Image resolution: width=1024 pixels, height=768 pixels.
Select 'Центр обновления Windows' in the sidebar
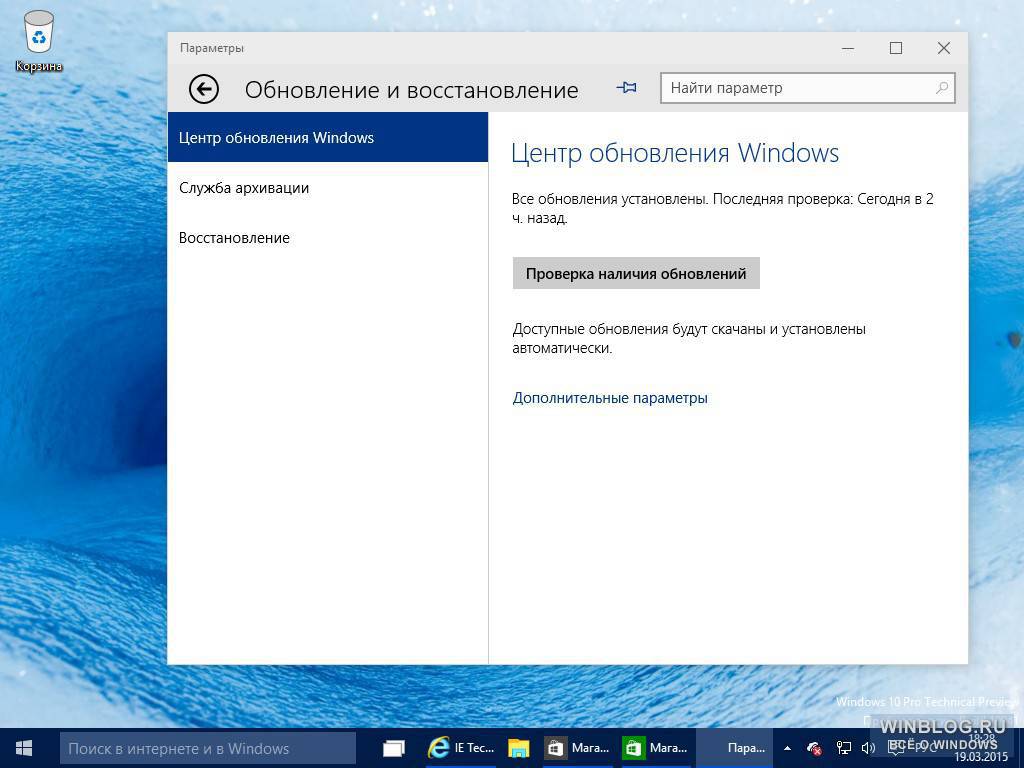(x=328, y=137)
